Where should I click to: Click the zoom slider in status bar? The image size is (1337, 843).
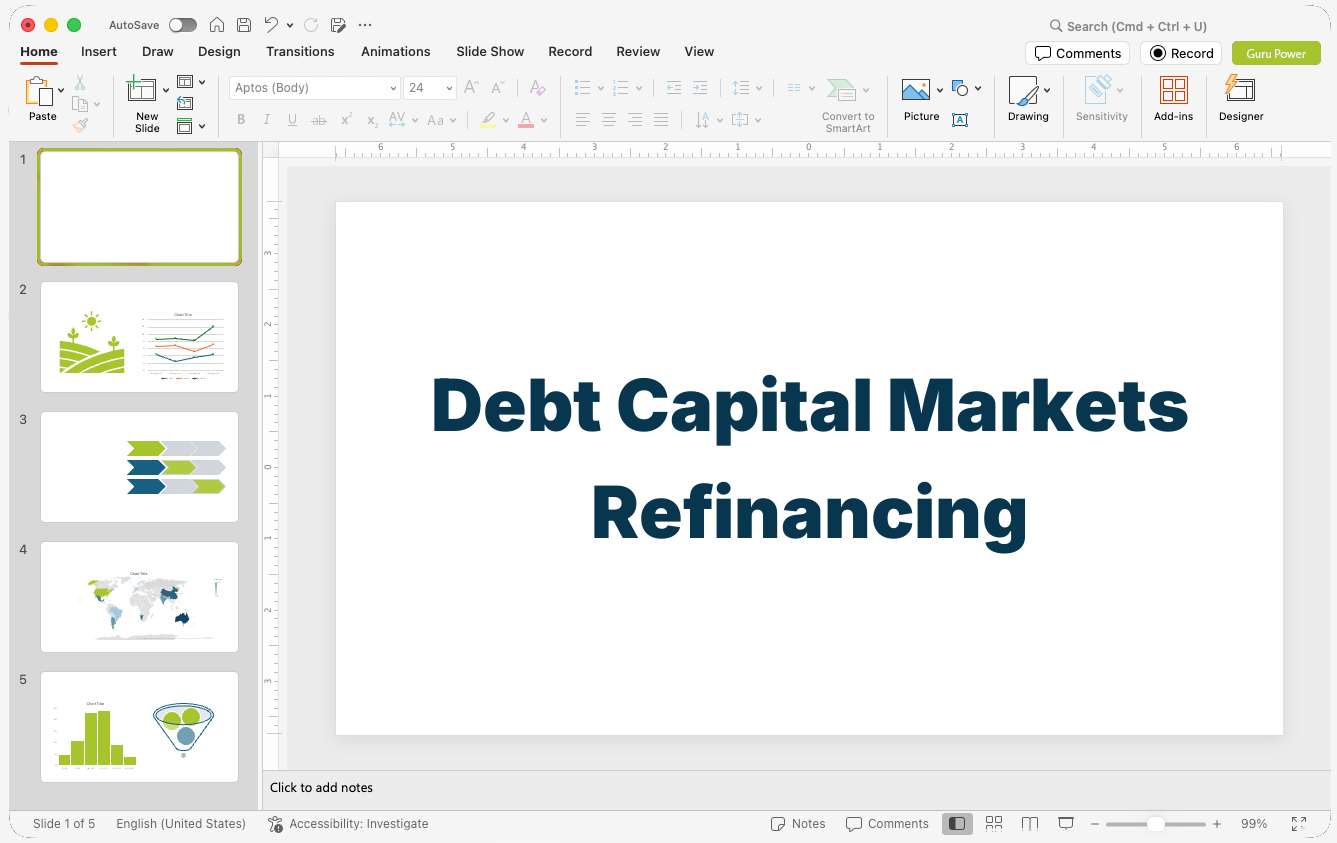1156,824
